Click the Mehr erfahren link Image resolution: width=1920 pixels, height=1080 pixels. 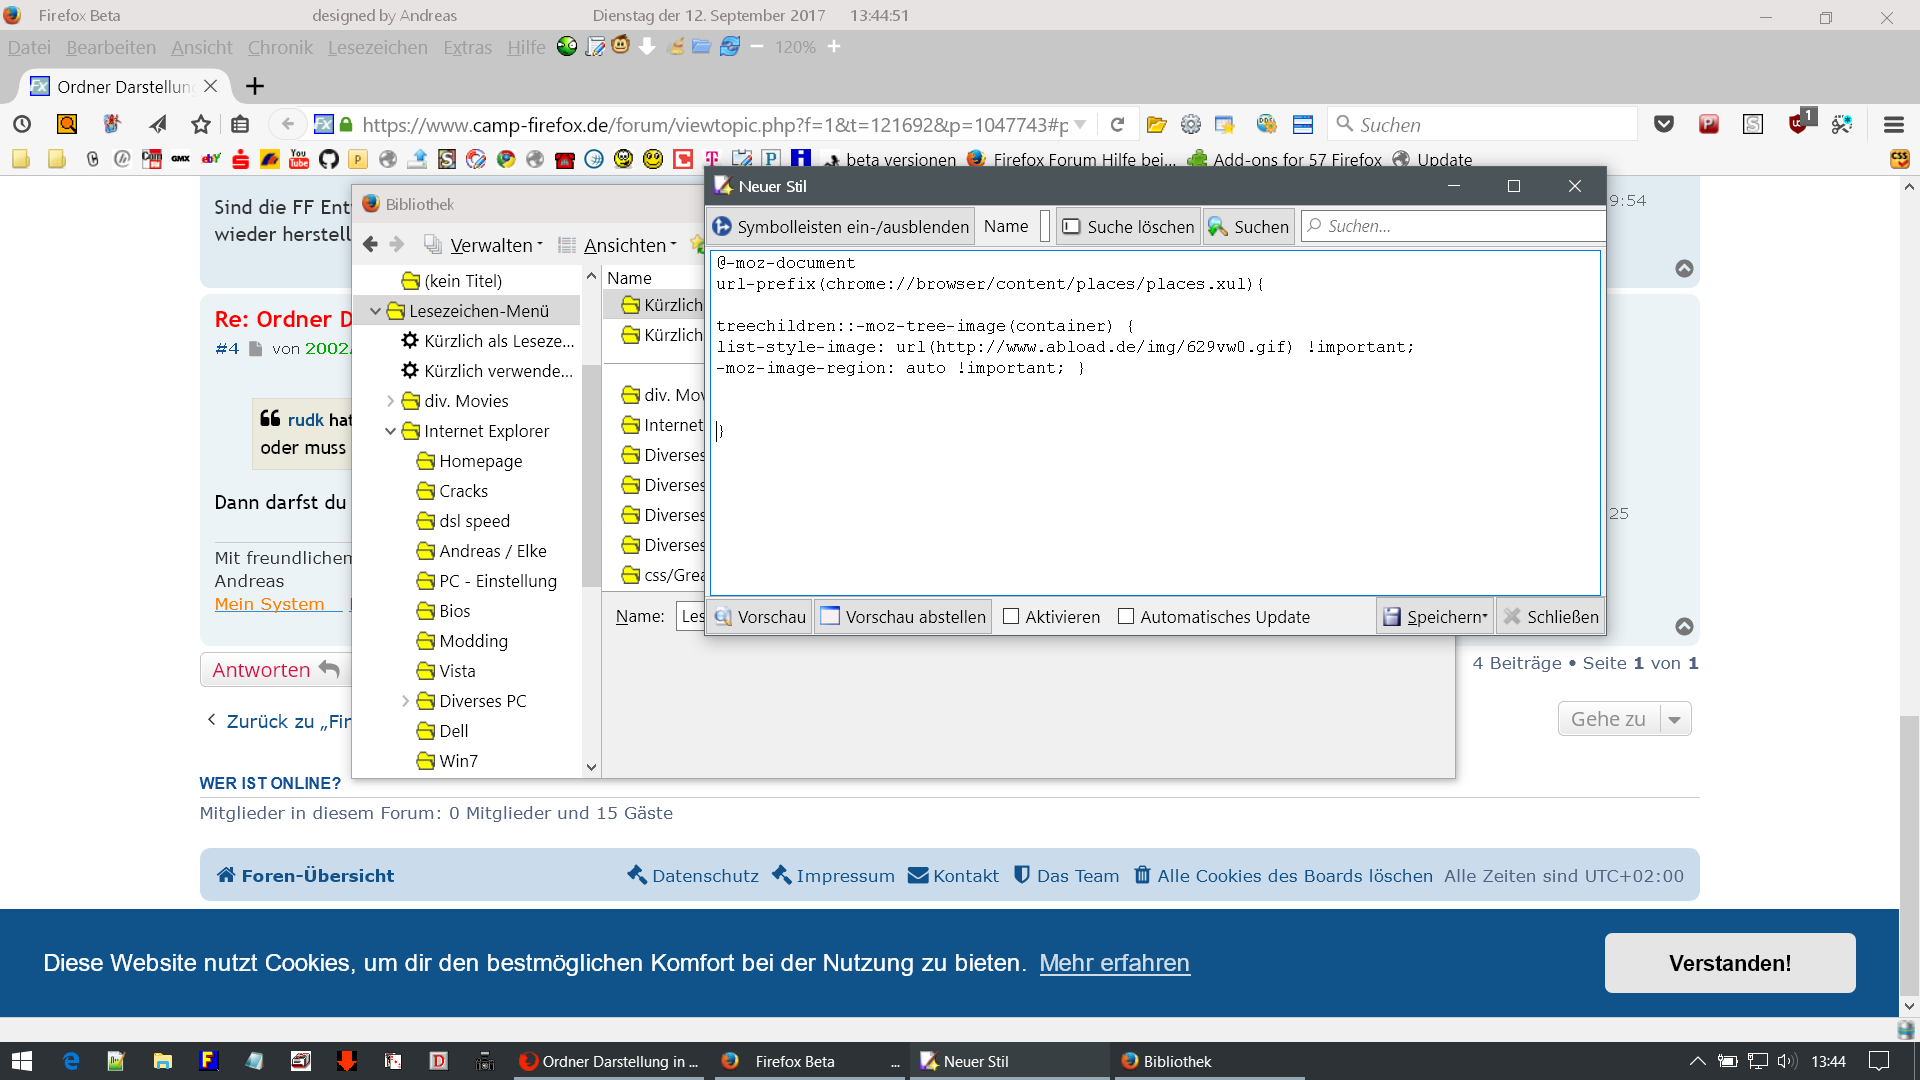coord(1114,963)
